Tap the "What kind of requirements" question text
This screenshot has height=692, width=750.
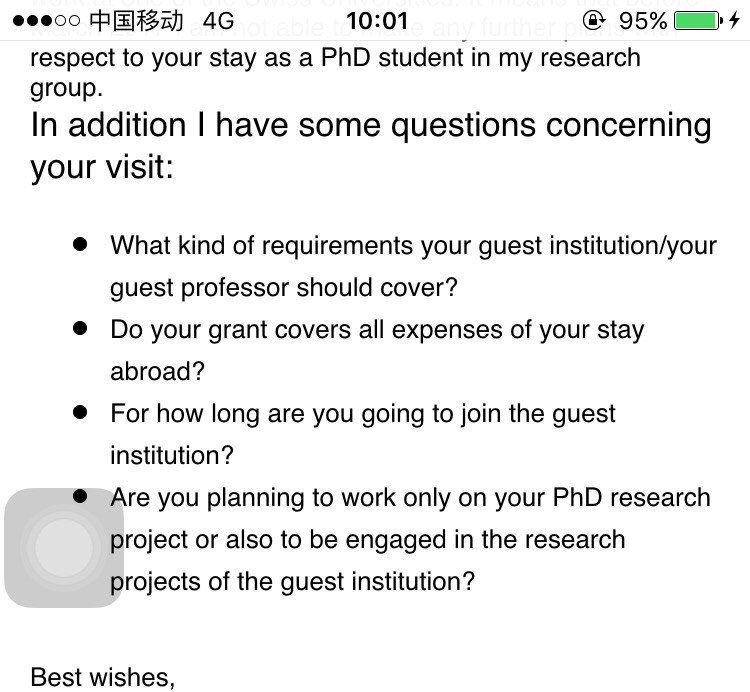[x=413, y=246]
